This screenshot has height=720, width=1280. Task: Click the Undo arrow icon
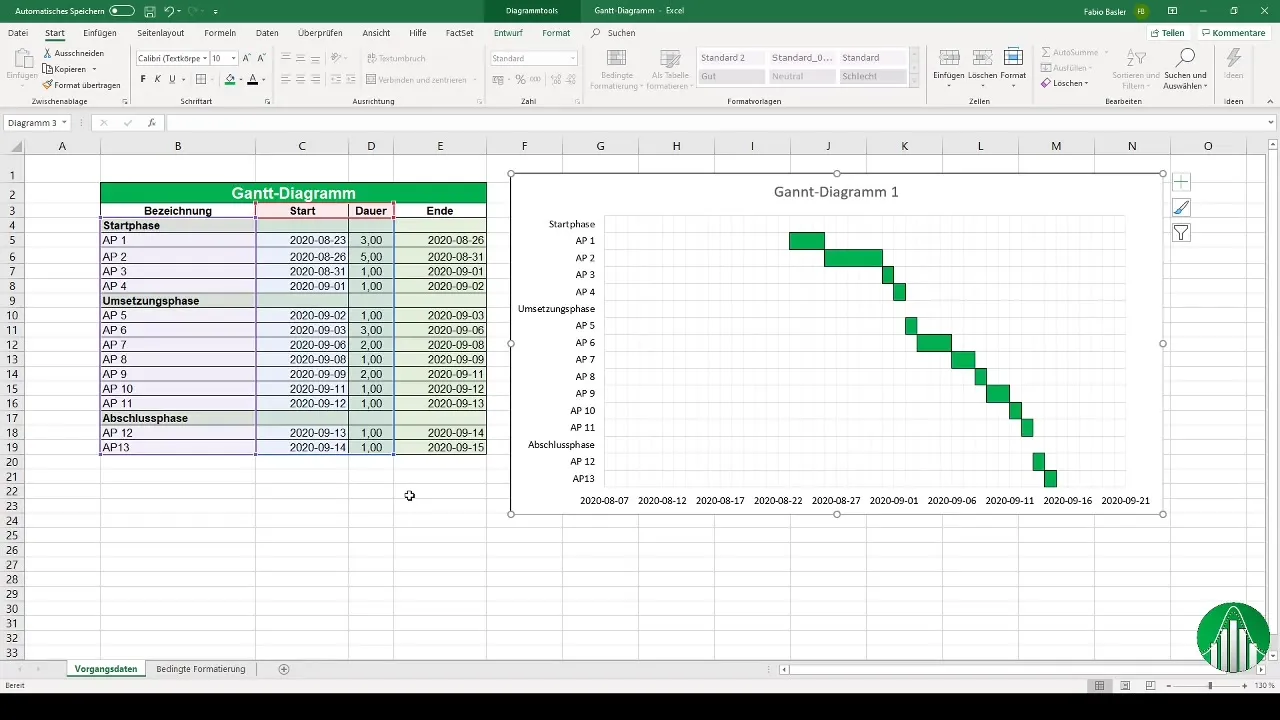coord(169,10)
